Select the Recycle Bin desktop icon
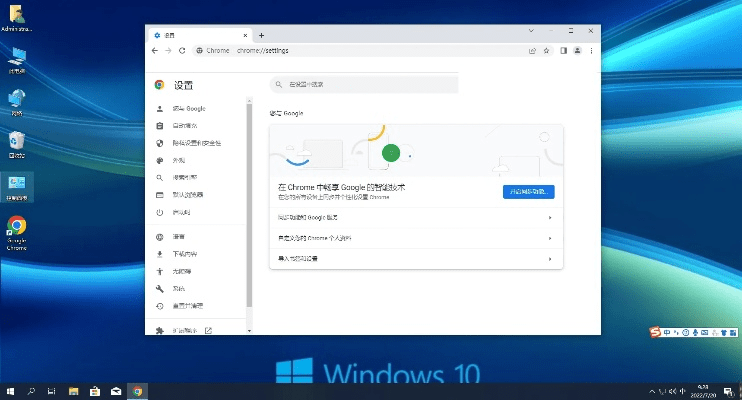This screenshot has width=742, height=400. pos(17,144)
